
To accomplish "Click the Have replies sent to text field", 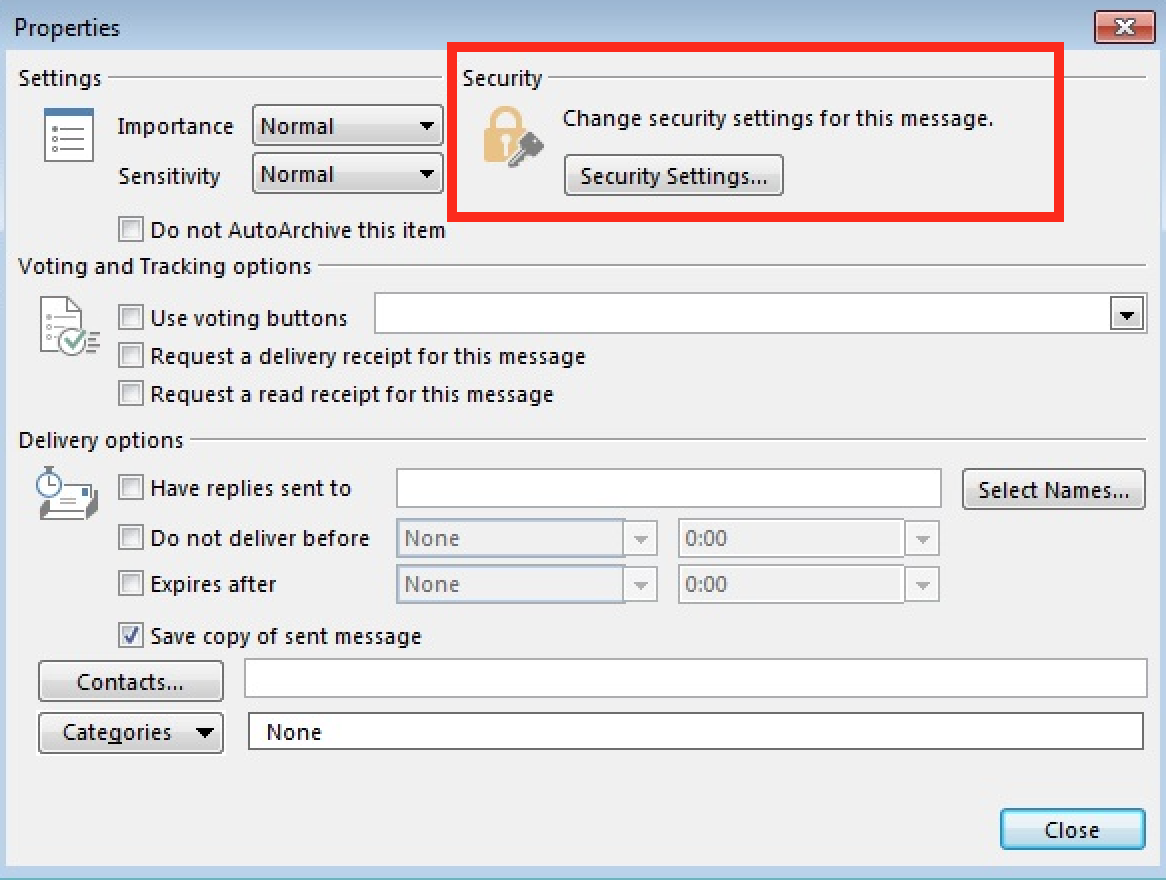I will click(x=668, y=488).
